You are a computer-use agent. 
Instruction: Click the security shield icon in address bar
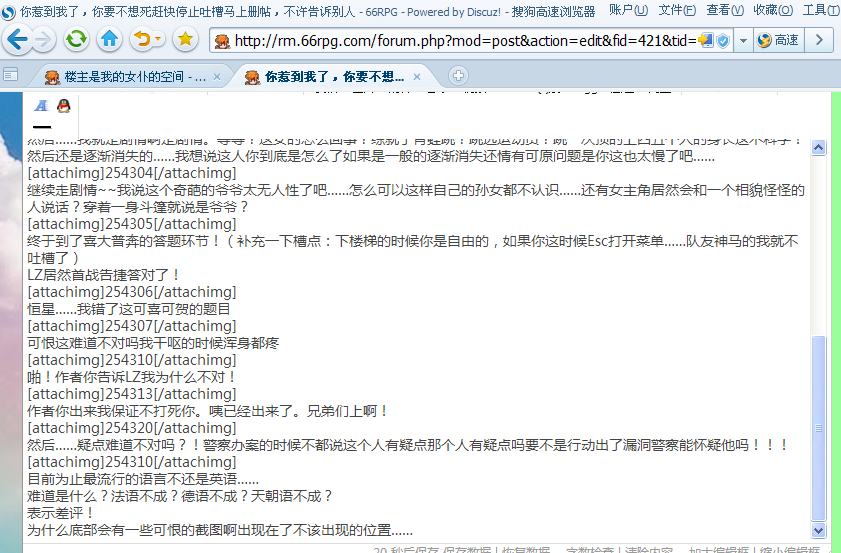click(723, 41)
